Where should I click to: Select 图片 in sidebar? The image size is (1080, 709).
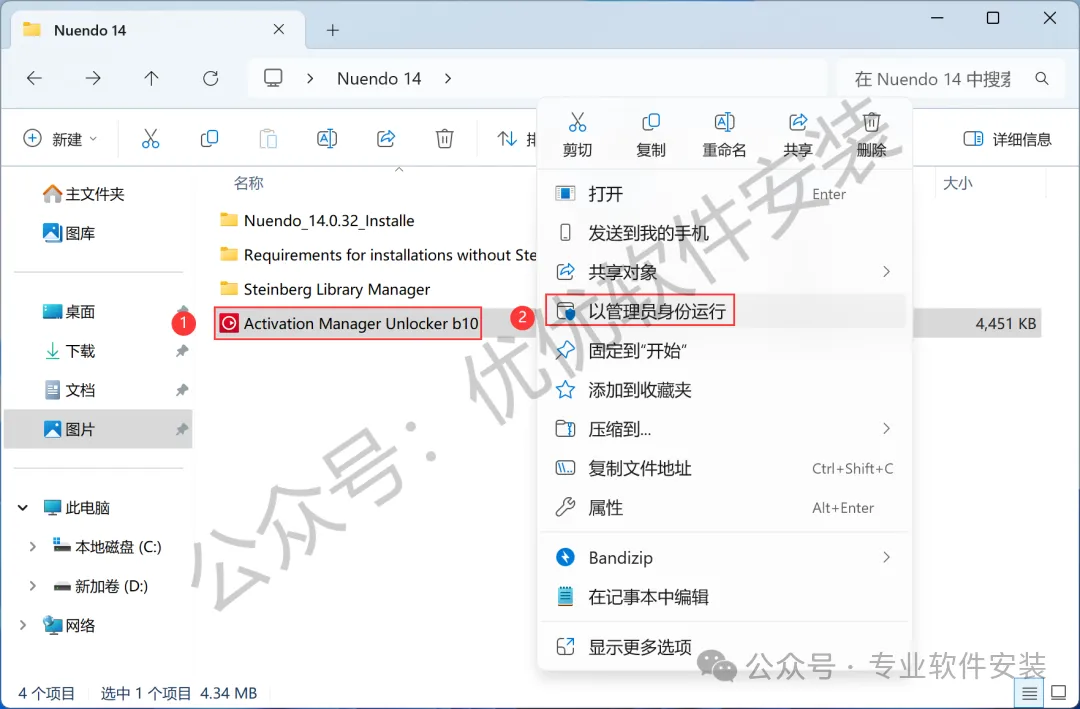98,429
